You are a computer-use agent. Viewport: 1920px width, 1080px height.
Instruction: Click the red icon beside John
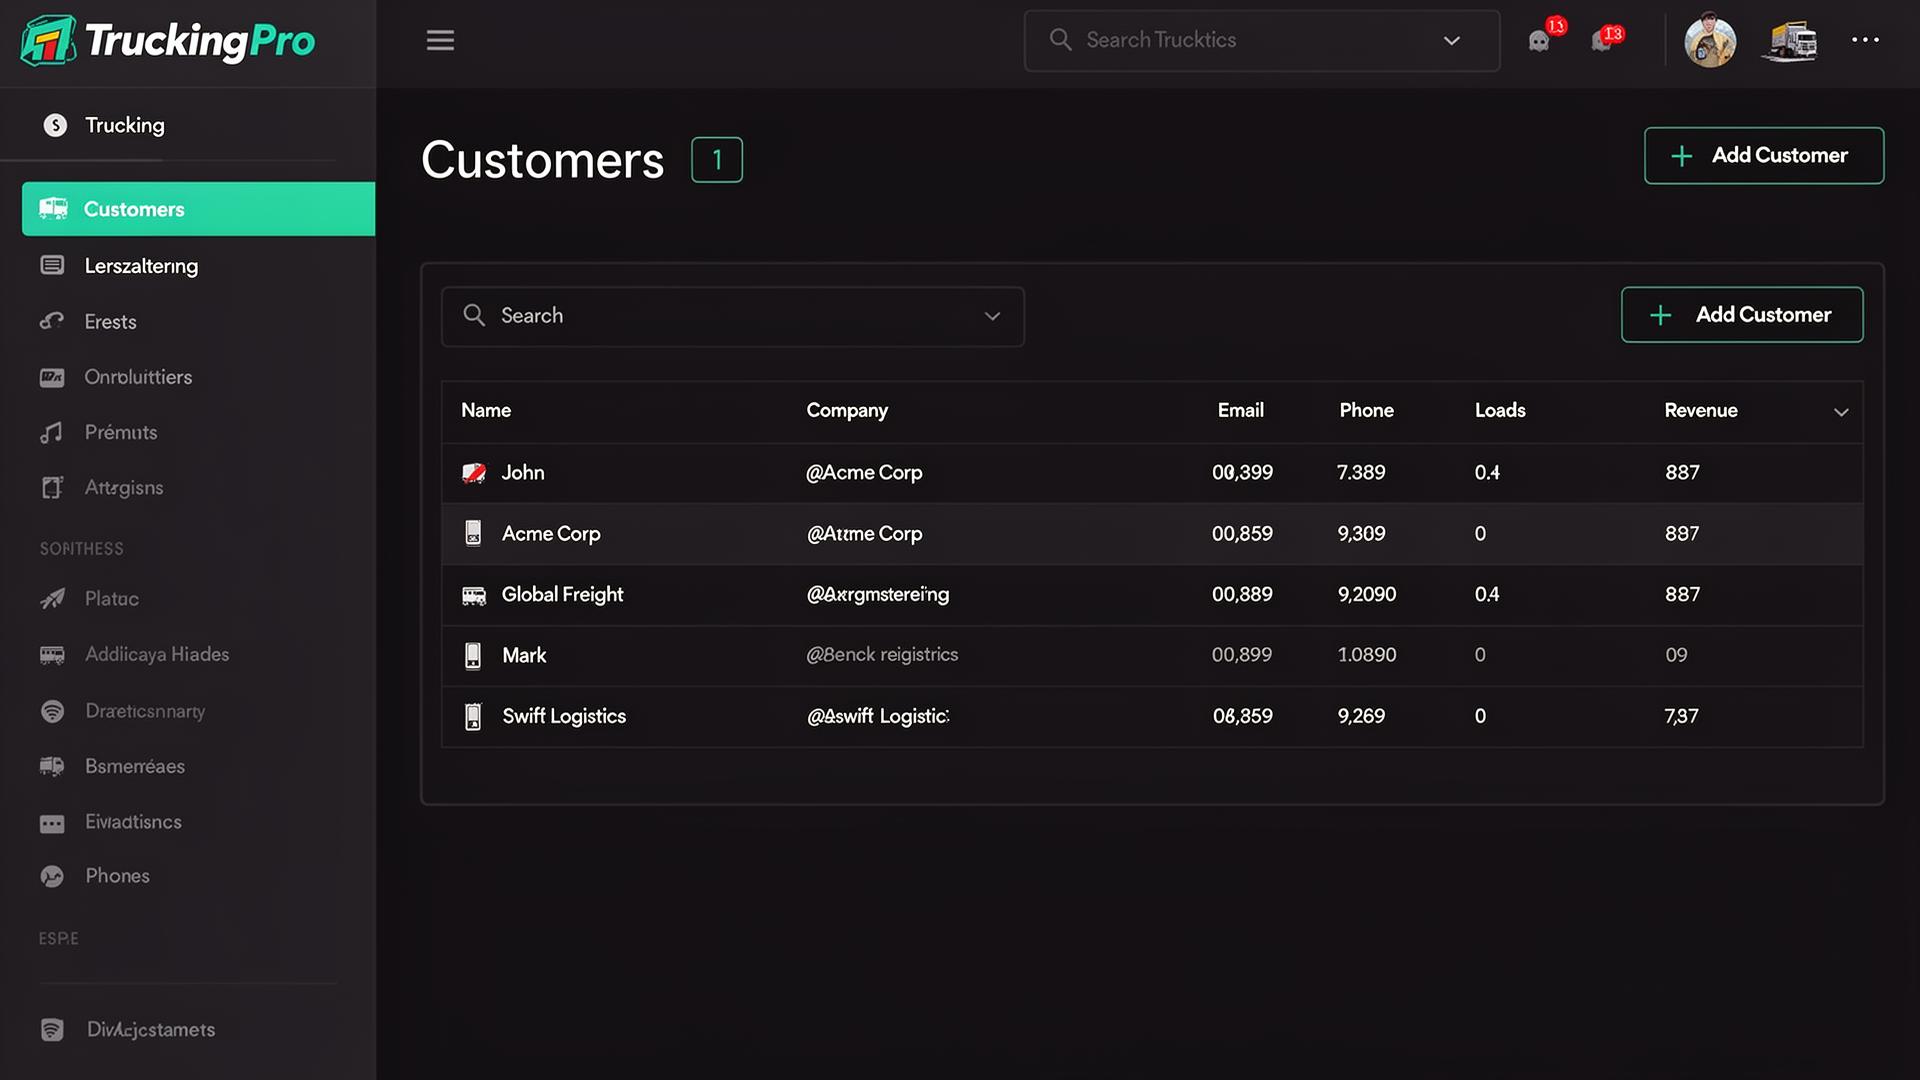[x=474, y=473]
